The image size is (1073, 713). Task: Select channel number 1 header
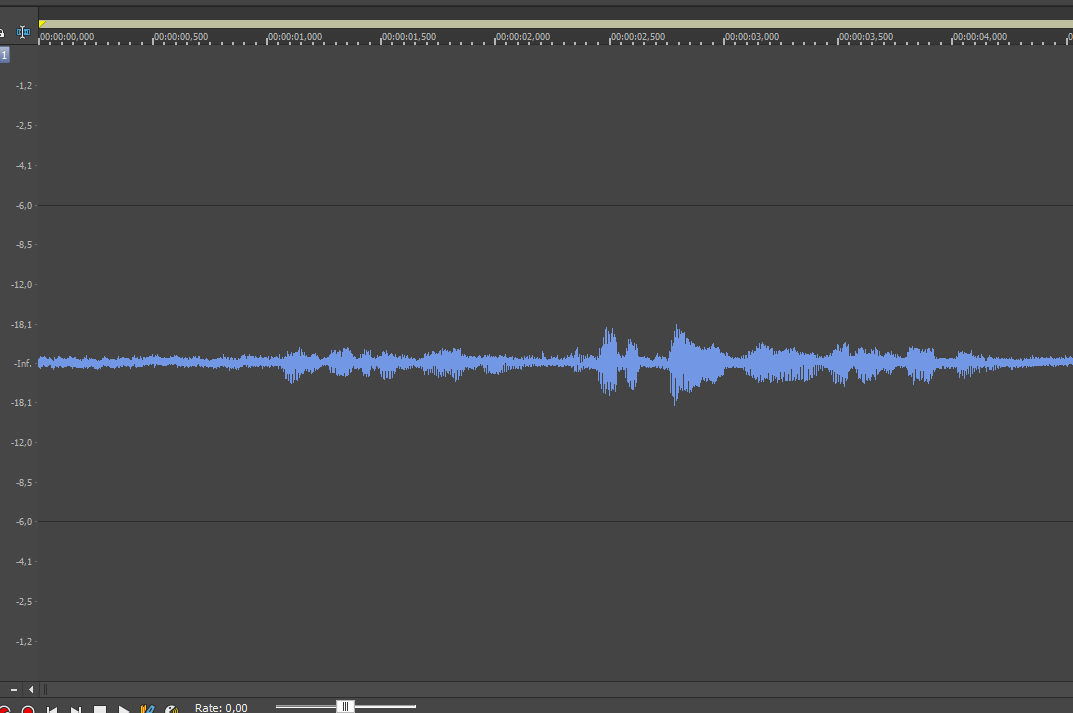(x=4, y=55)
